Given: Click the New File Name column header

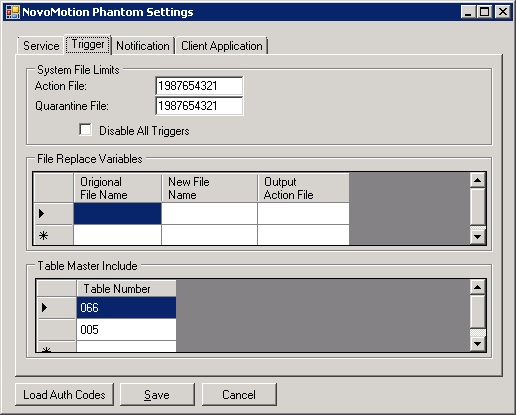Looking at the screenshot, I should [x=209, y=188].
